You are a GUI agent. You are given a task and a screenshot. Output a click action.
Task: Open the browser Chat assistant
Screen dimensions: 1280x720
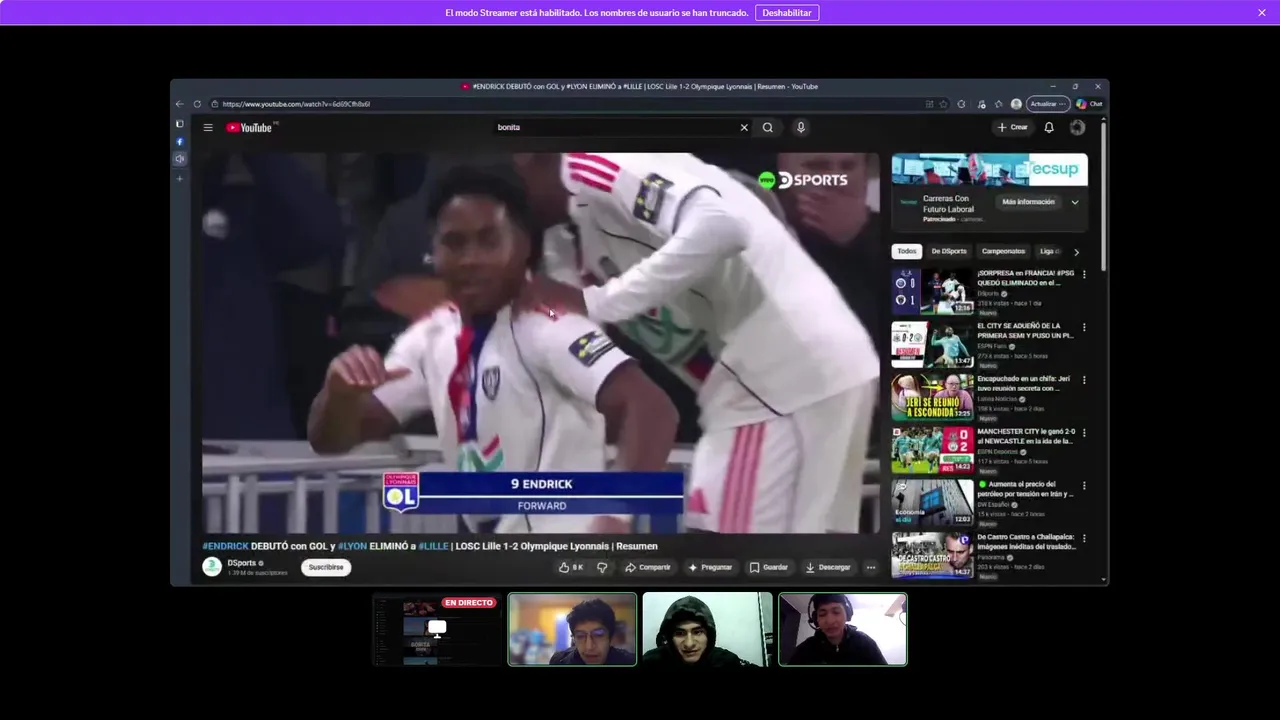coord(1090,104)
